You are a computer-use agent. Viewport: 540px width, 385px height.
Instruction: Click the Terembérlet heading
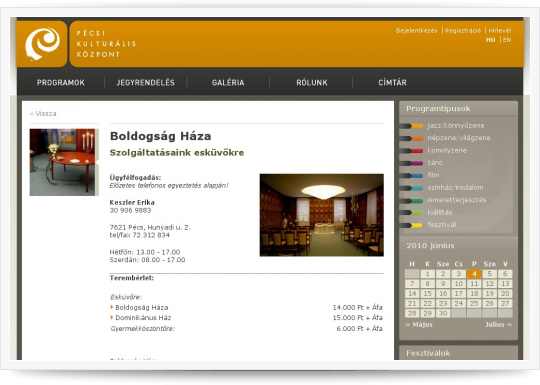tap(132, 278)
